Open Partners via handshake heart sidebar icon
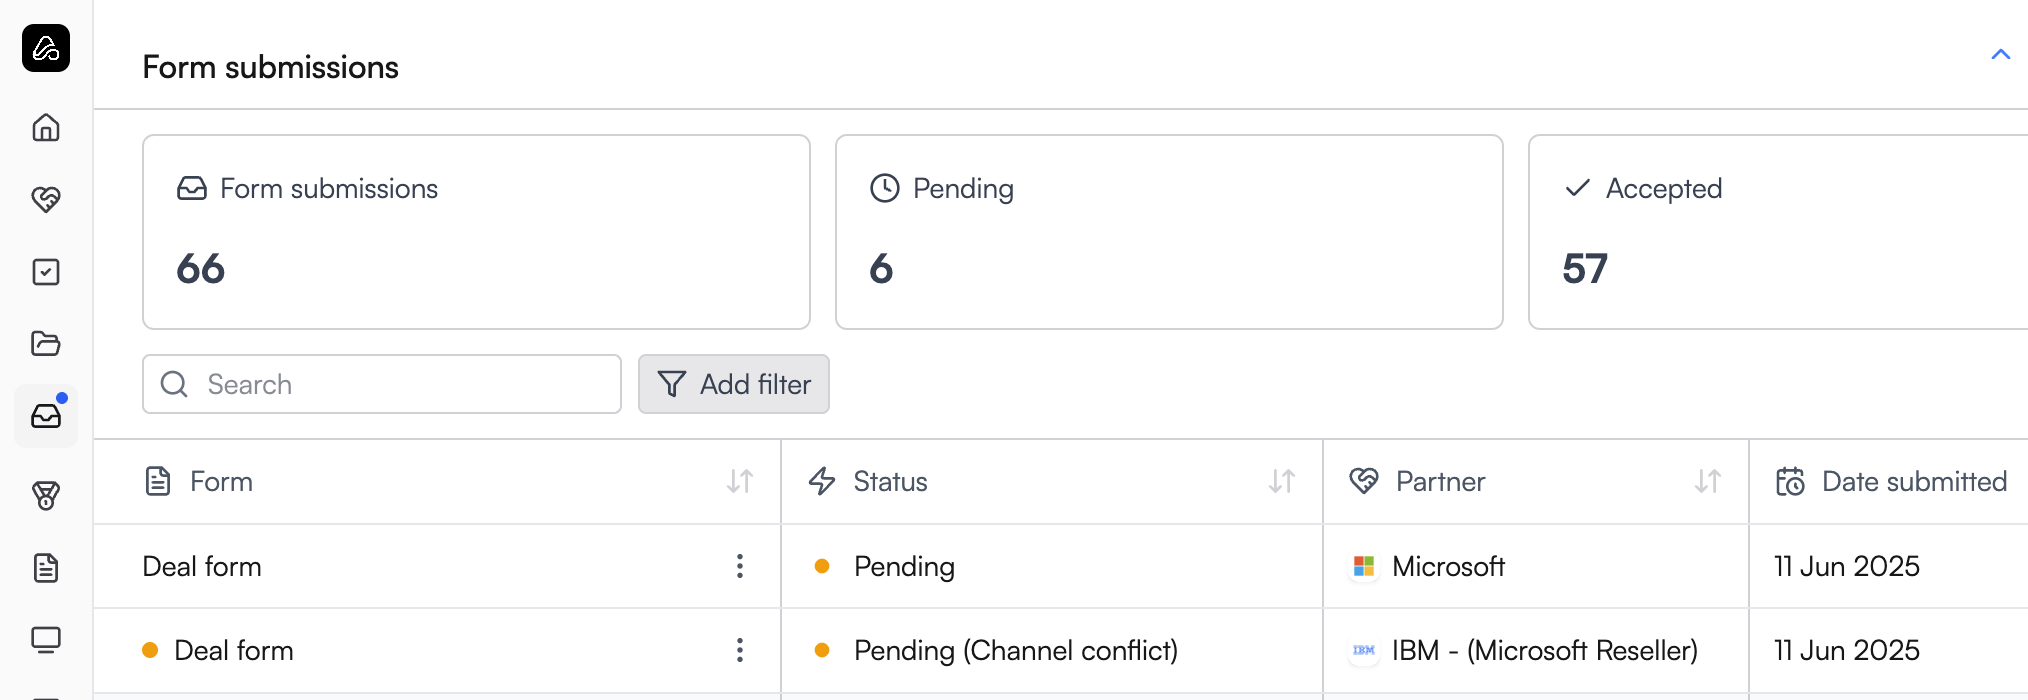Image resolution: width=2028 pixels, height=700 pixels. tap(46, 200)
